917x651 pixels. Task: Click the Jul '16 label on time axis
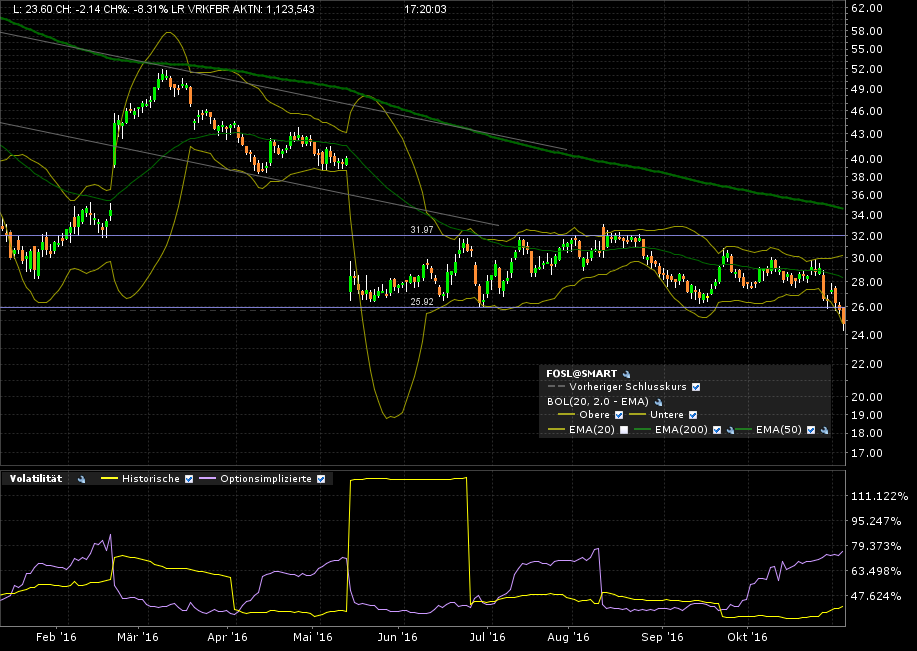point(485,636)
